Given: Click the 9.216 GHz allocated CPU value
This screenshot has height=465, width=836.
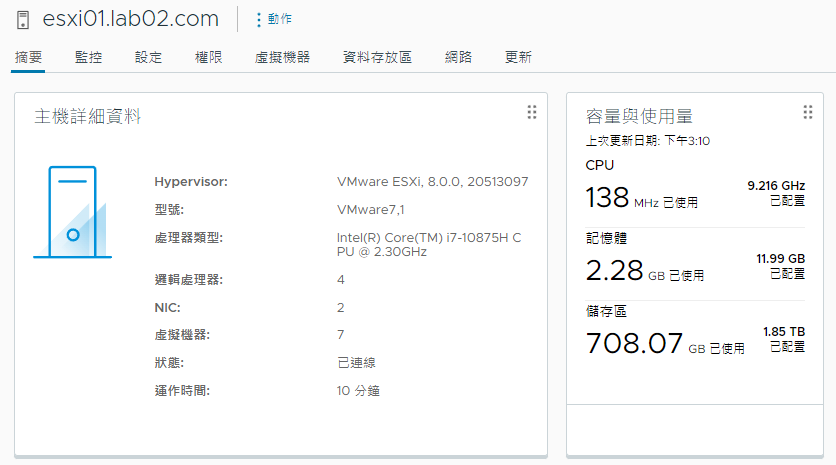Looking at the screenshot, I should (x=776, y=186).
